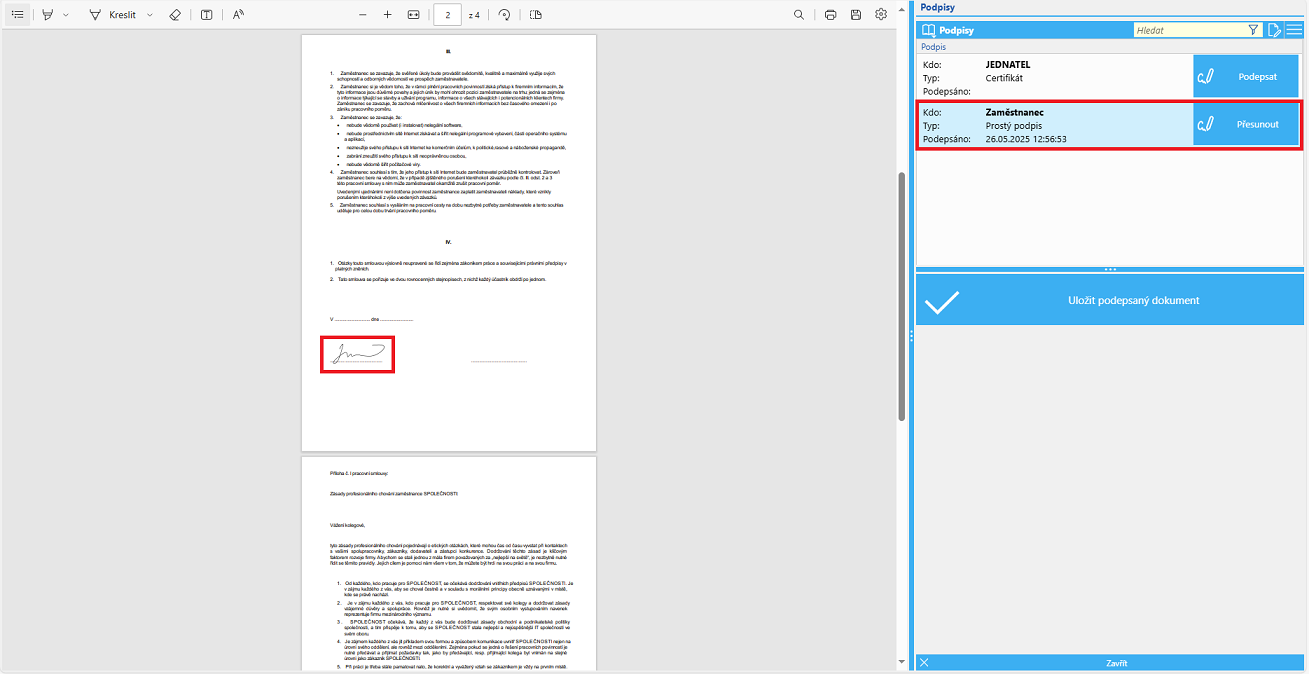
Task: Click the Podepsat button for JEDNATEL
Action: 1247,76
